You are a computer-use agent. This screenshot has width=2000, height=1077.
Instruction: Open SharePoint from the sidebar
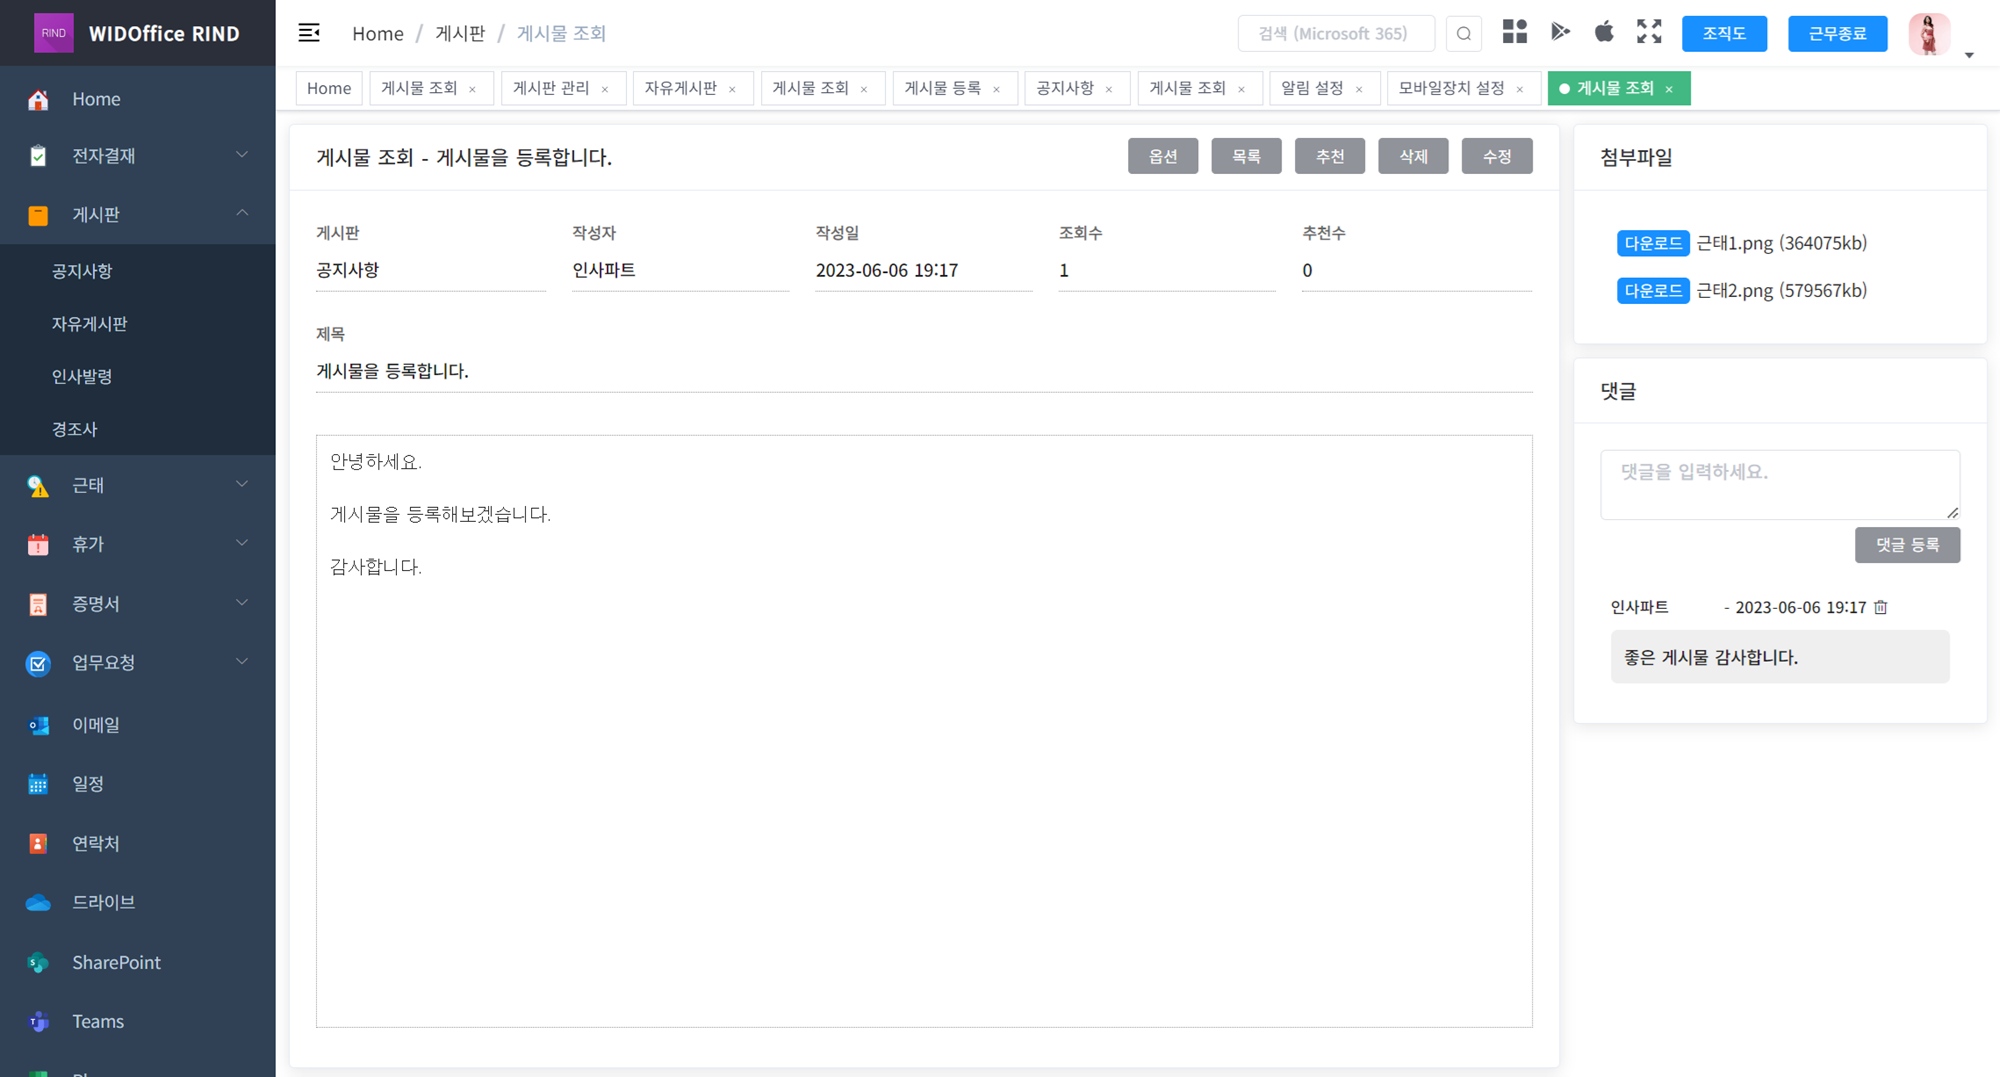click(x=116, y=962)
